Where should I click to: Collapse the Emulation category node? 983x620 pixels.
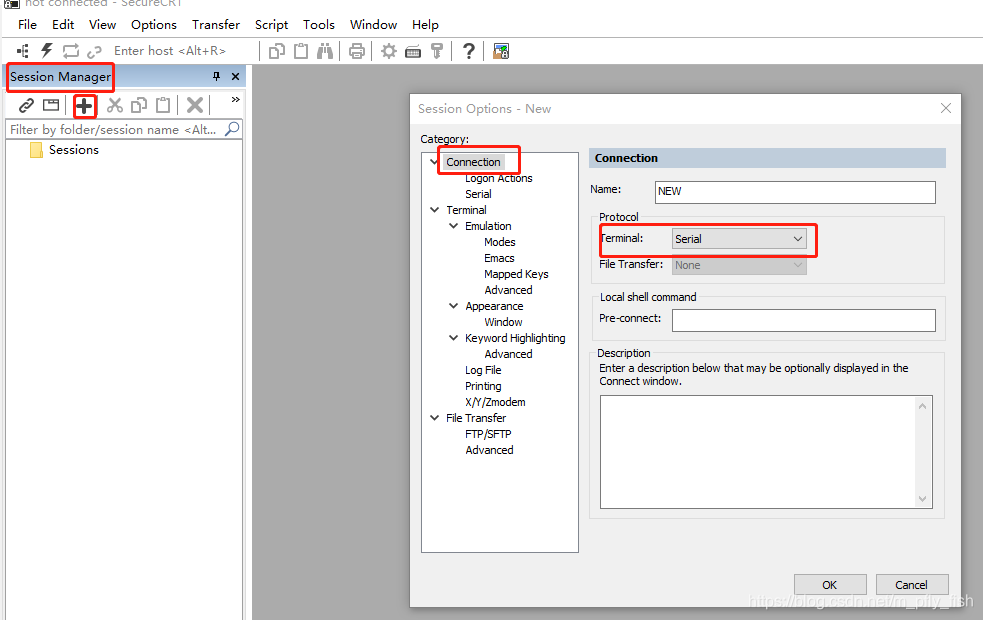(x=453, y=226)
